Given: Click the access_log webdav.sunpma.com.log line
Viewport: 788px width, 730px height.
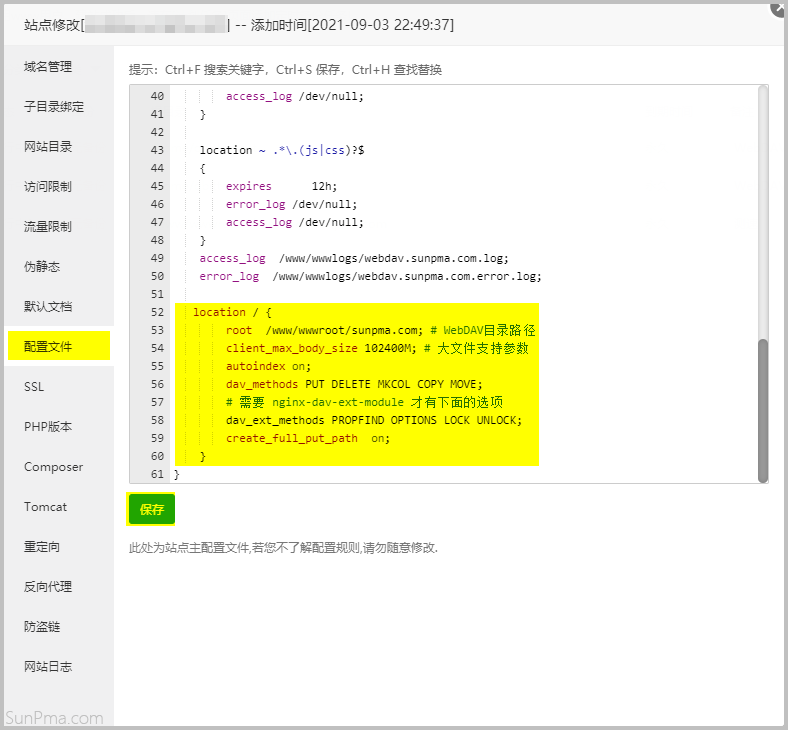Looking at the screenshot, I should click(354, 258).
